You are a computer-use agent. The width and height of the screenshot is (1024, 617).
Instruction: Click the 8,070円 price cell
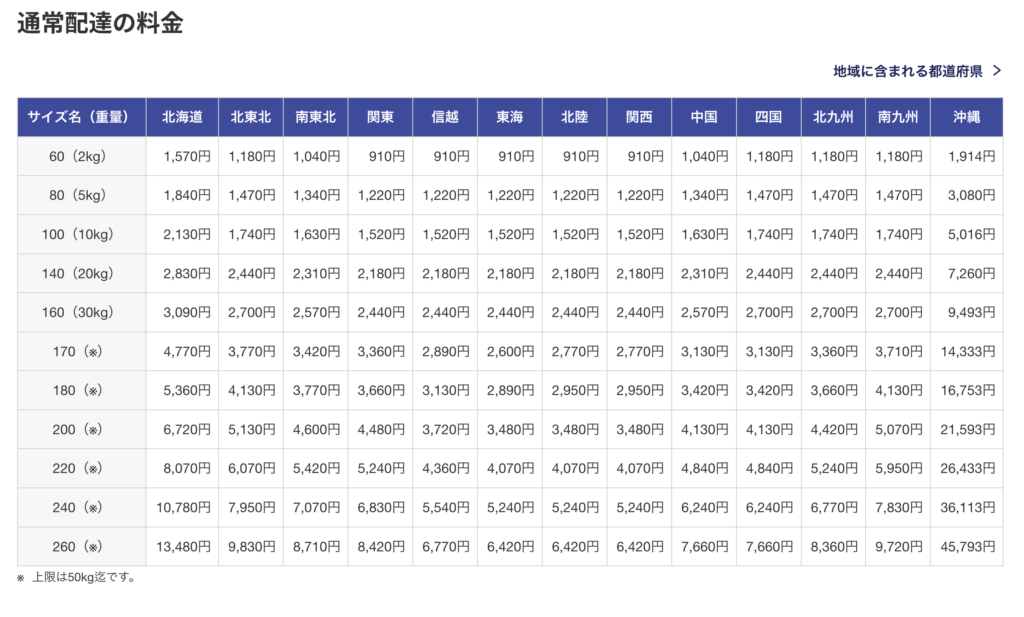coord(182,468)
